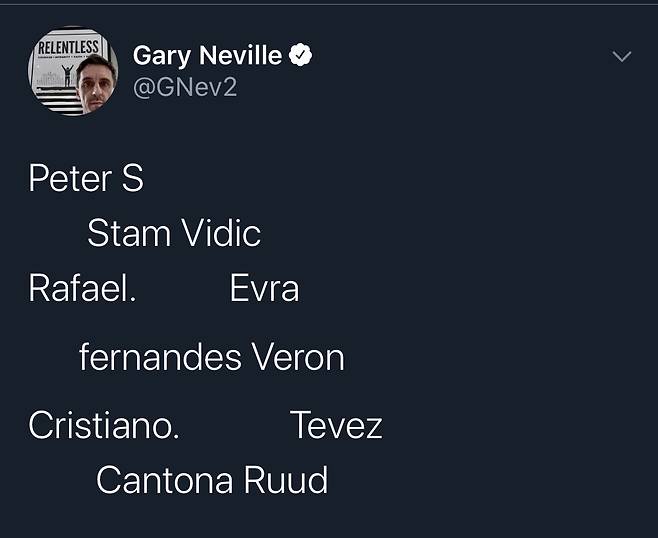658x538 pixels.
Task: Select the word fernandes in the tweet
Action: [160, 357]
